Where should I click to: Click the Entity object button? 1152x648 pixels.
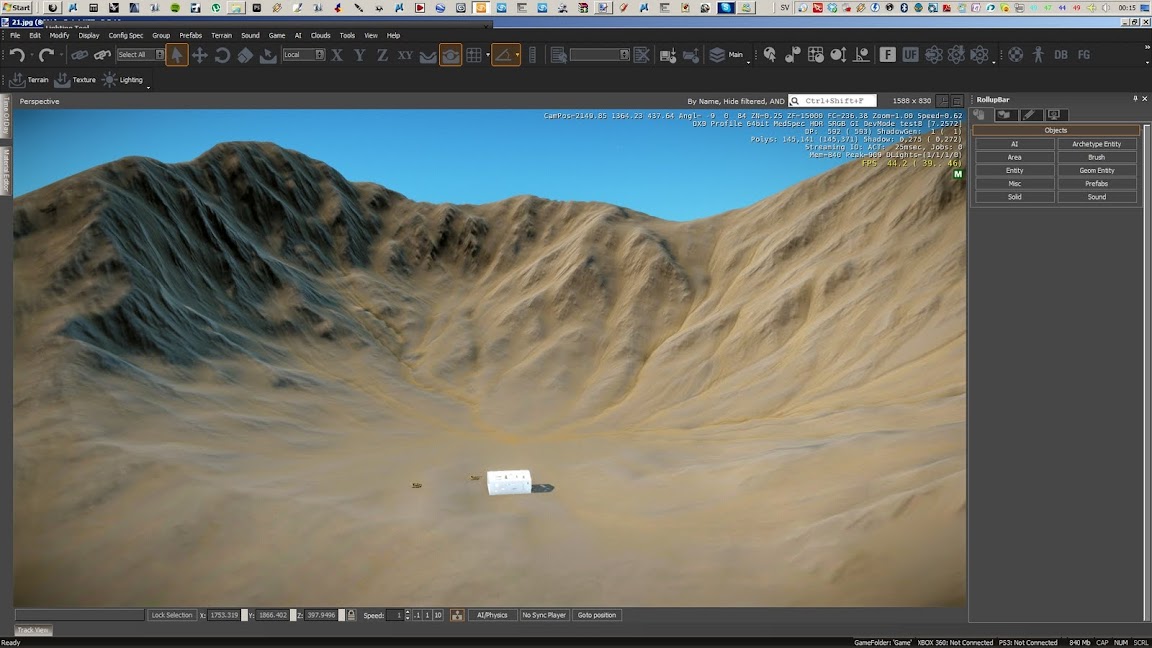pos(1014,170)
